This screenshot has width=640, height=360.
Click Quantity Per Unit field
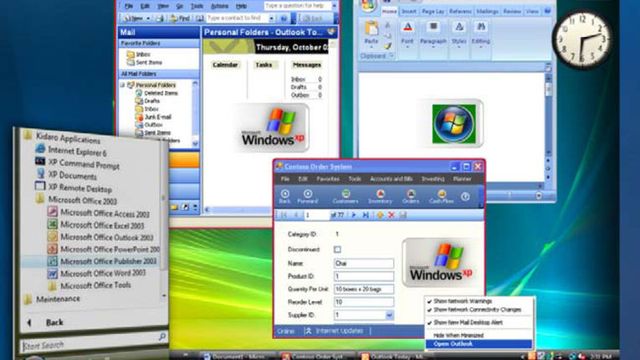point(364,289)
